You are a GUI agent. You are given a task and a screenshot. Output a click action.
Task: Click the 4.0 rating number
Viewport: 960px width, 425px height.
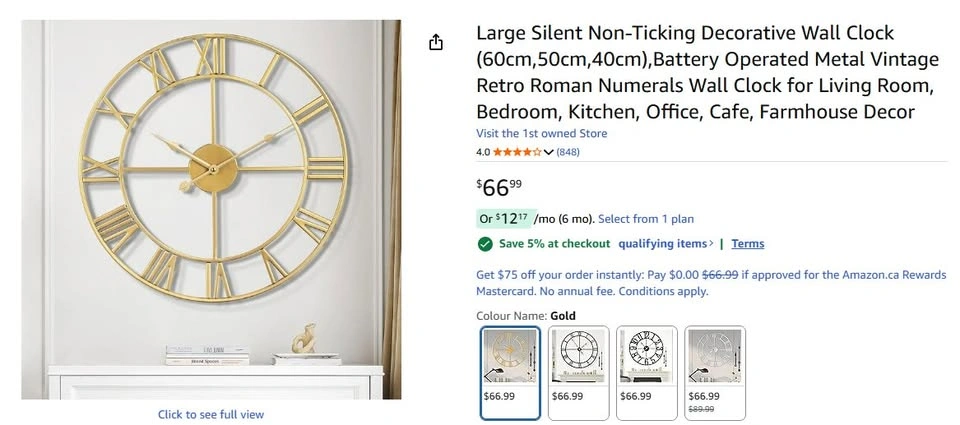tap(483, 152)
